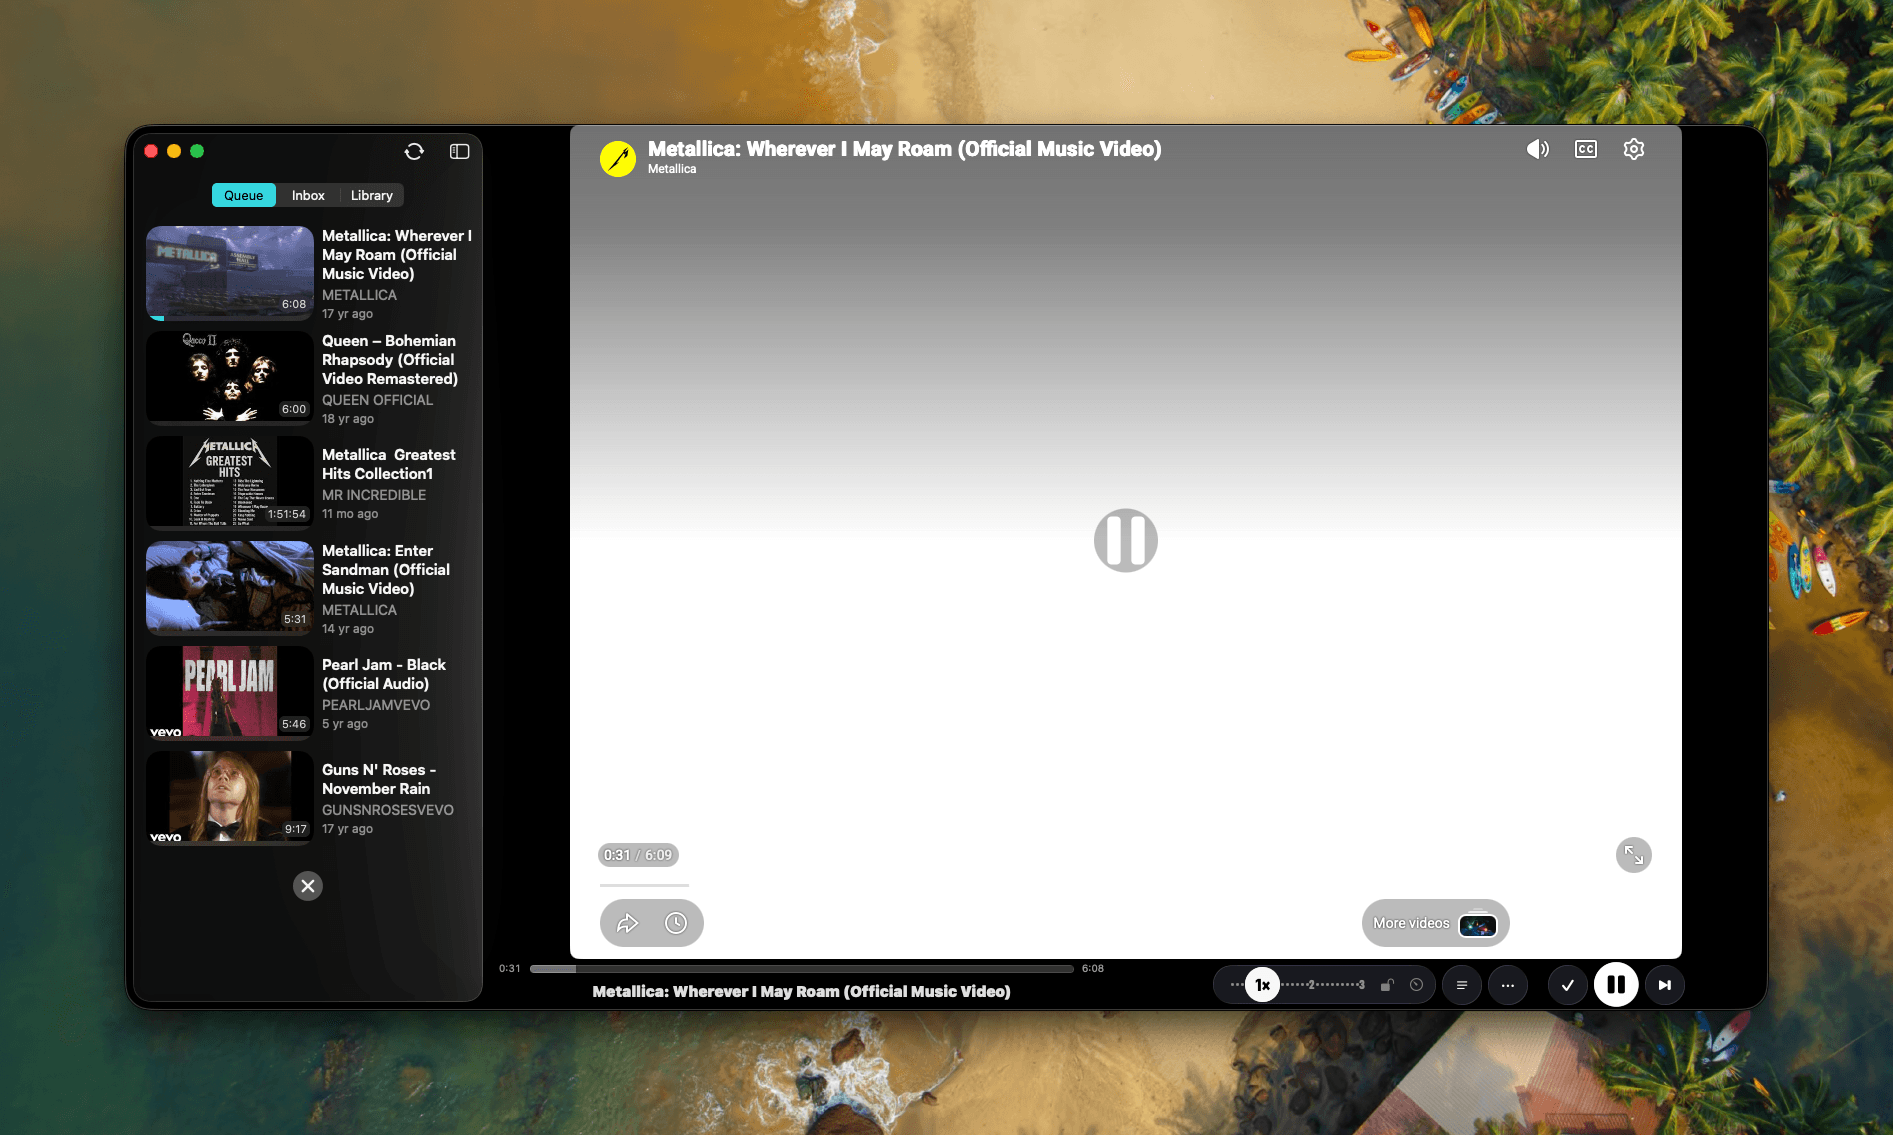Click 'Metallica' channel name under player title
Screen dimensions: 1893x1135
click(x=672, y=169)
